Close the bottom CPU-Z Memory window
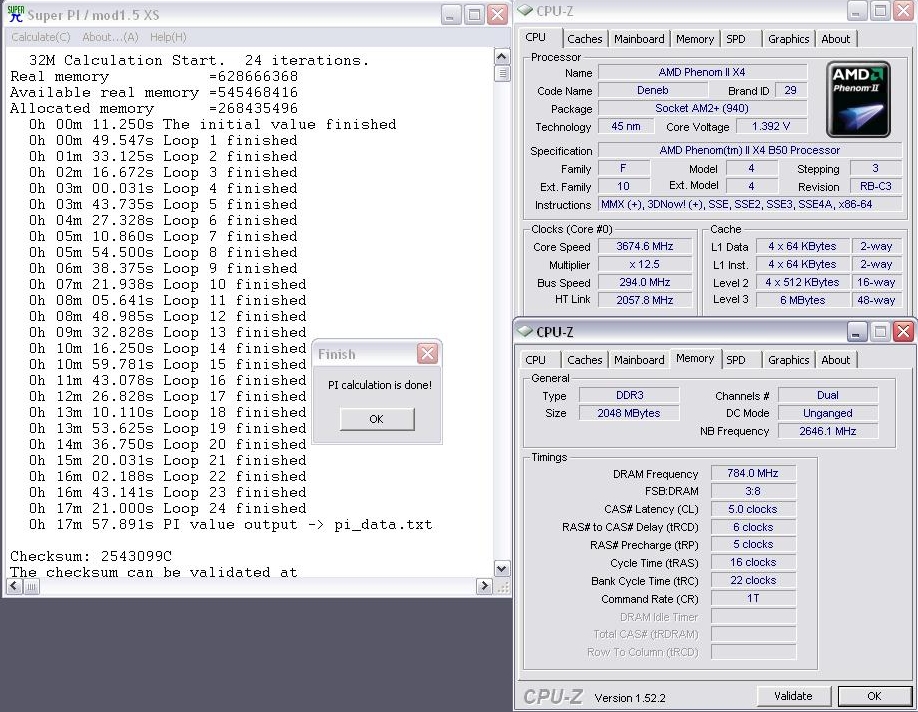Viewport: 918px width, 712px height. tap(904, 332)
